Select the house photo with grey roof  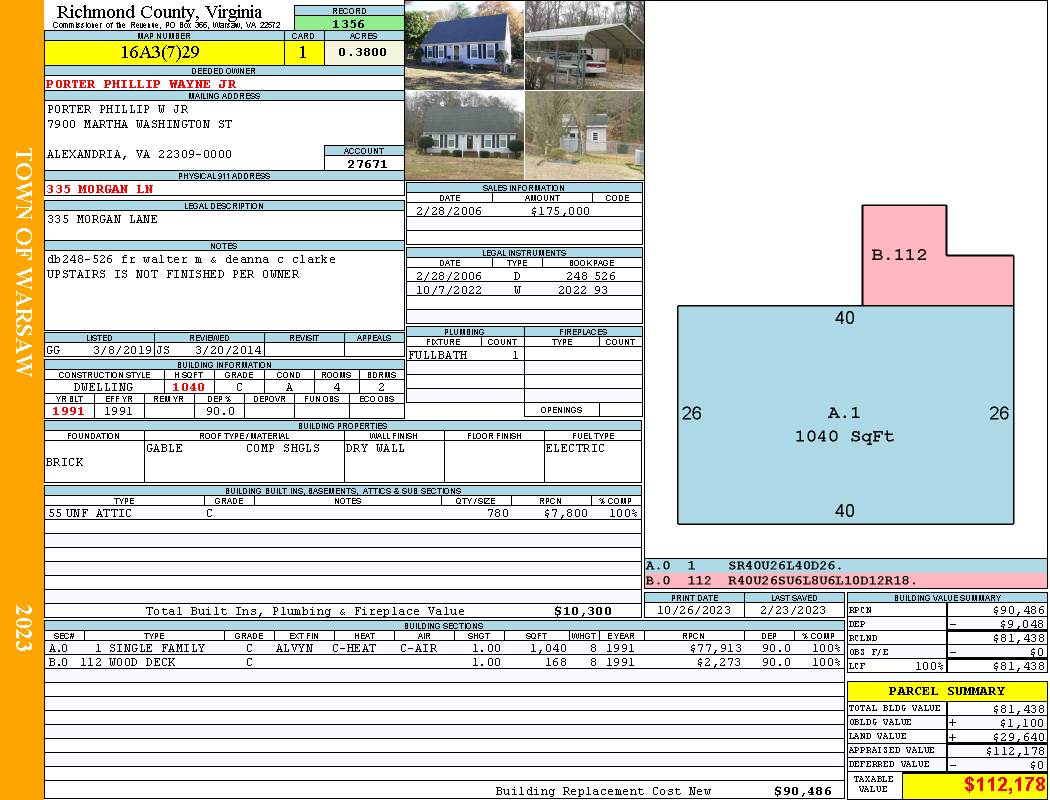(x=465, y=135)
